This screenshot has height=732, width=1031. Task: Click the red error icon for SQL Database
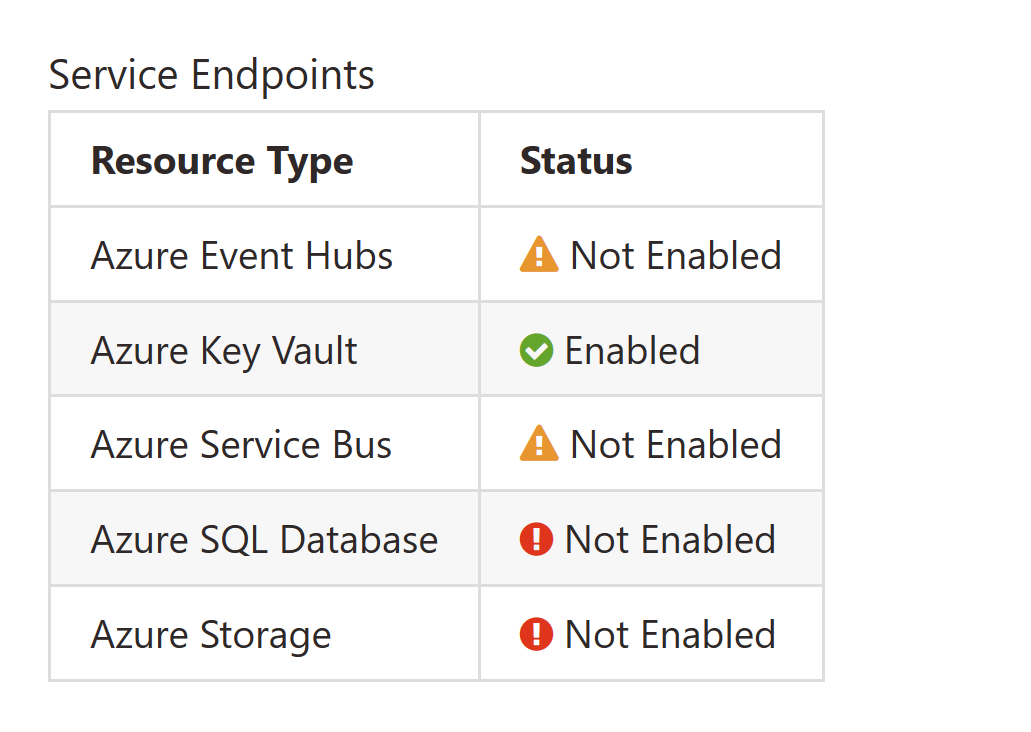point(536,540)
